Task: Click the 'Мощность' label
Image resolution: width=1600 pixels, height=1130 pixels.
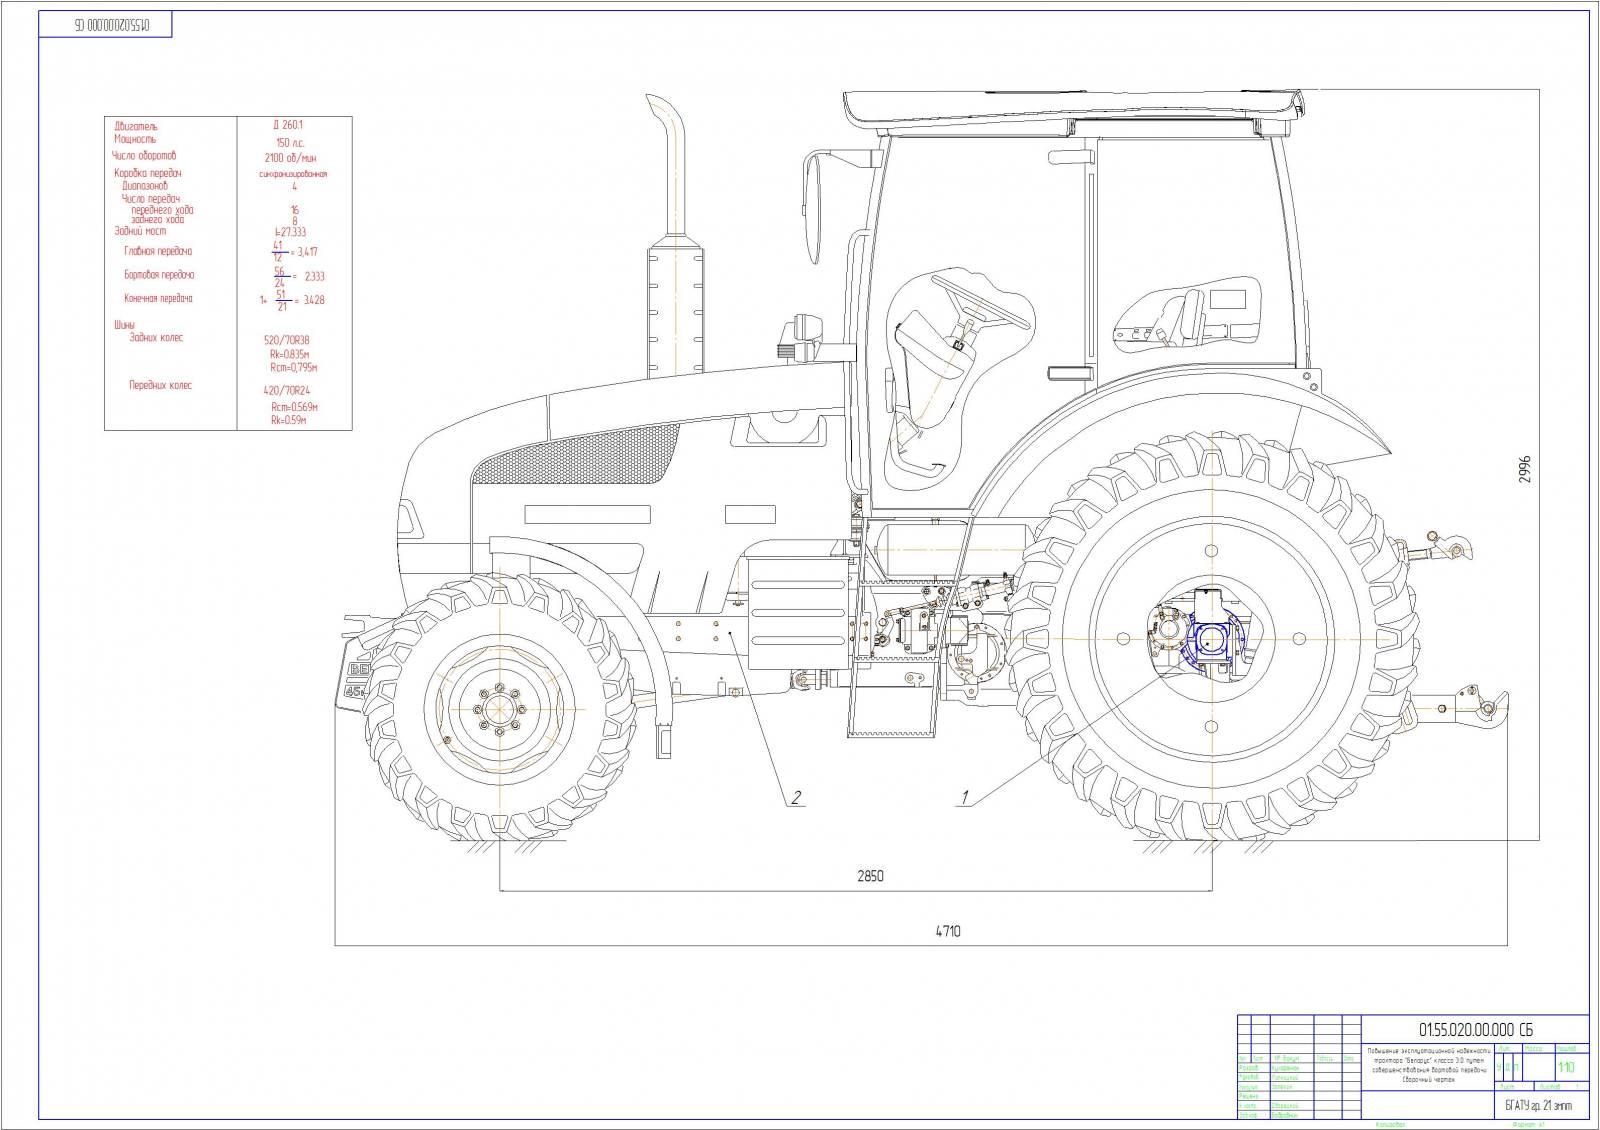Action: [x=135, y=140]
